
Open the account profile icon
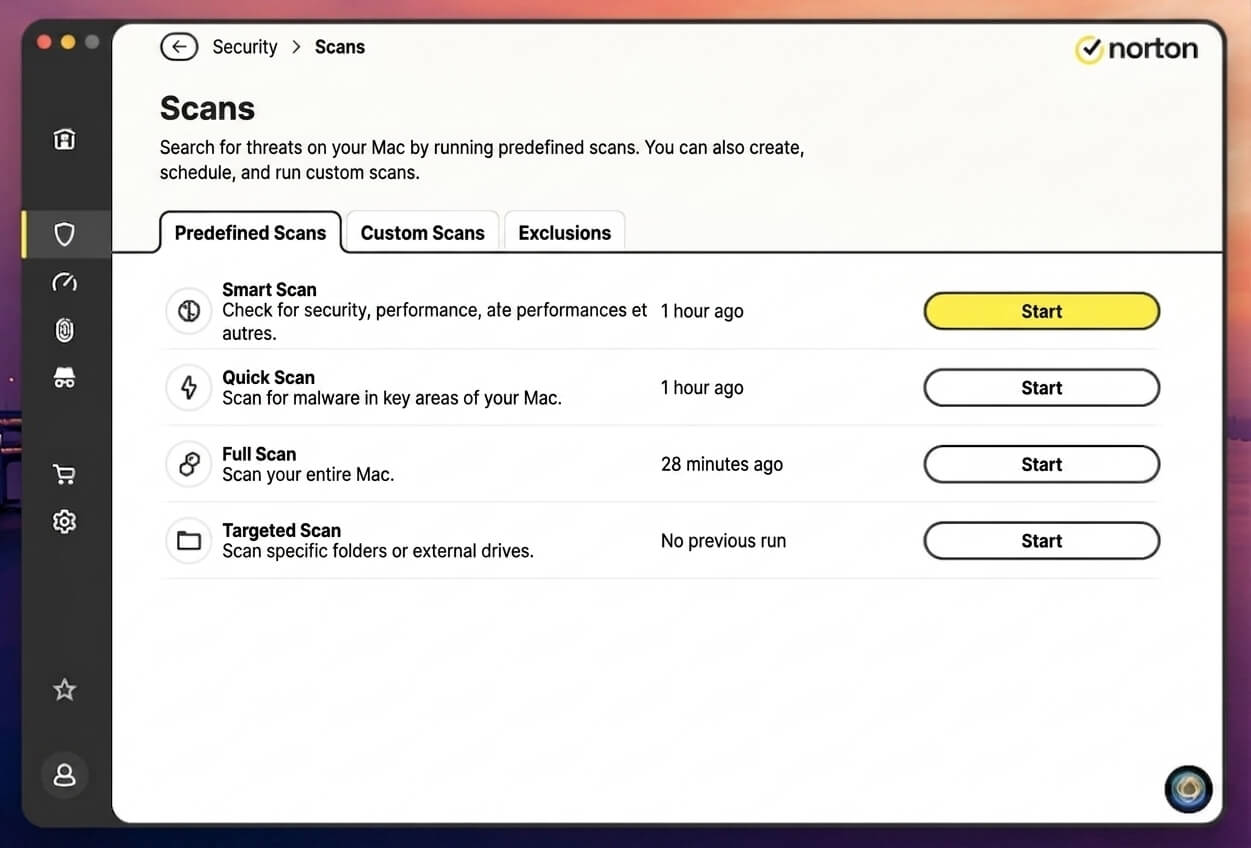tap(64, 775)
